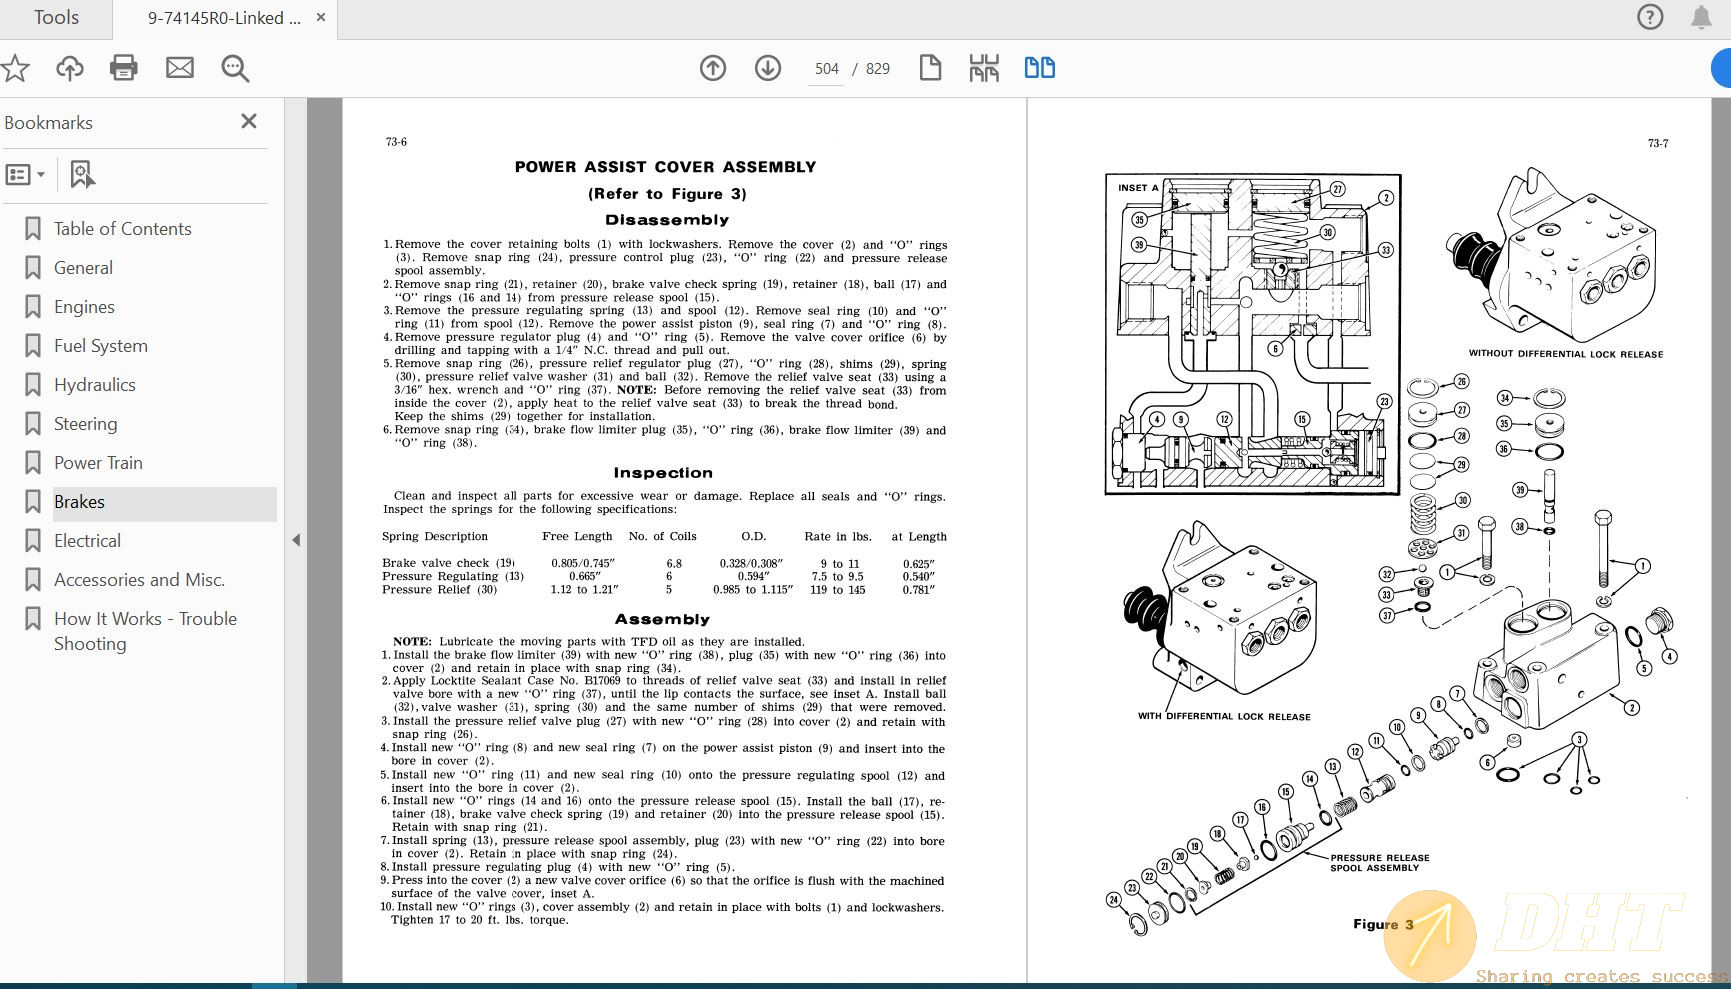
Task: Expand the How It Works - Trouble Shooting bookmark
Action: [x=145, y=630]
